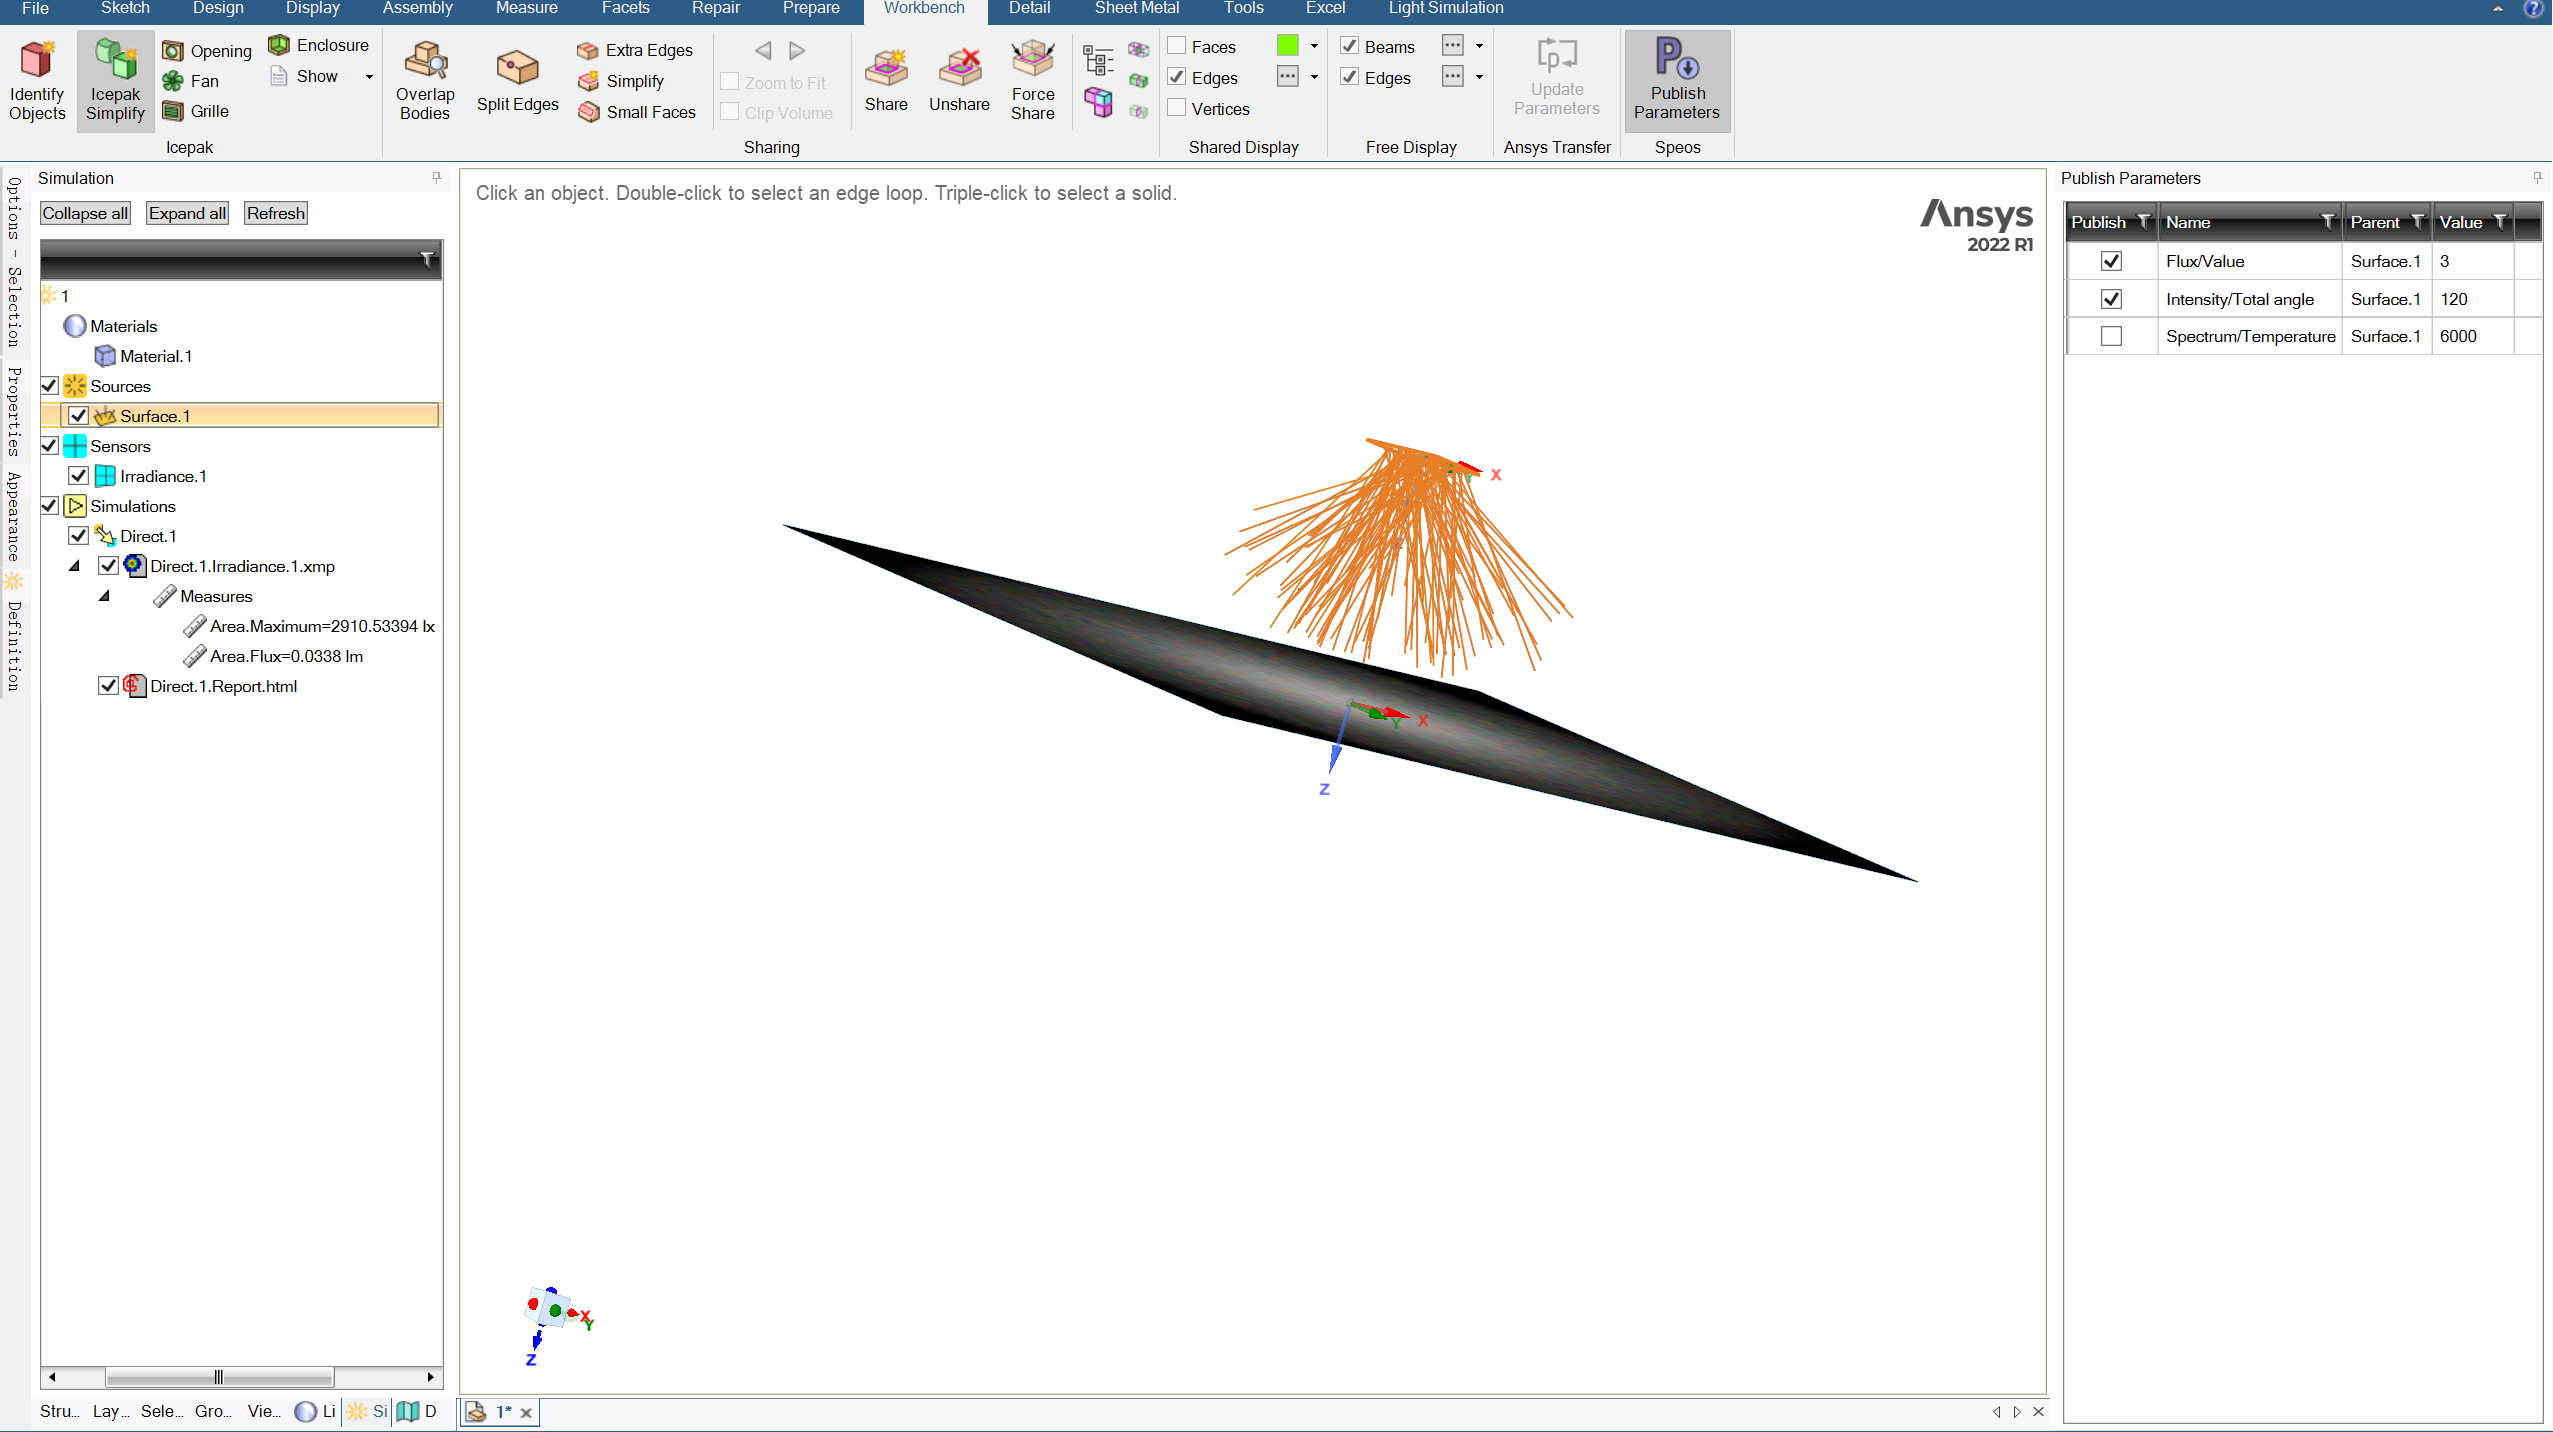Open the Show dropdown arrow
This screenshot has height=1432, width=2553.
[369, 77]
